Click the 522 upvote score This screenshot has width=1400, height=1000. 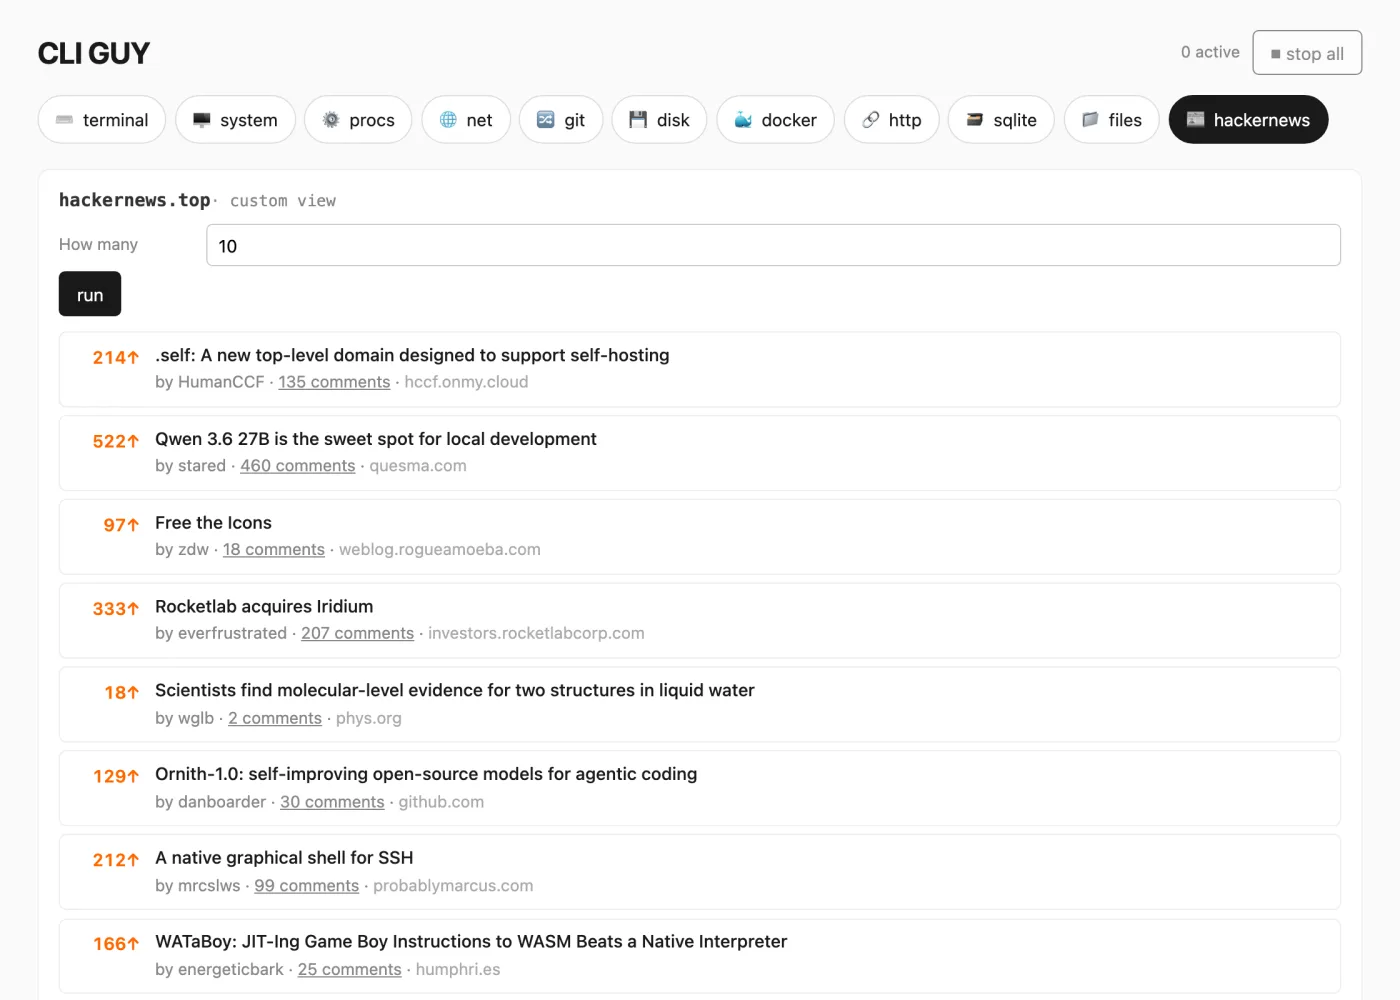pyautogui.click(x=116, y=441)
